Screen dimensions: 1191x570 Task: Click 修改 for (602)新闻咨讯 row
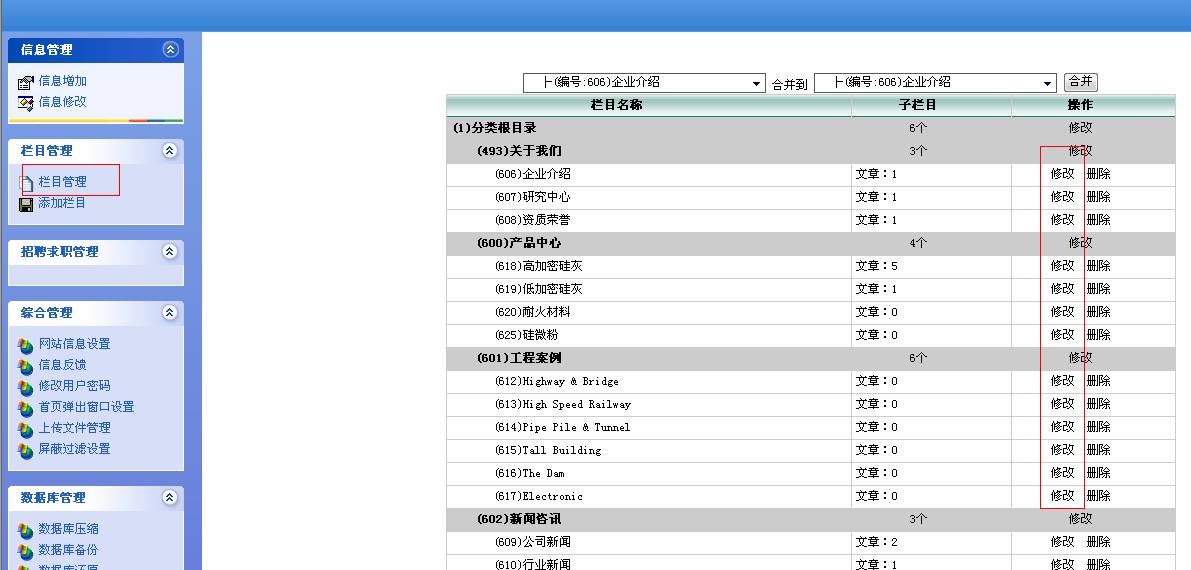pos(1080,518)
